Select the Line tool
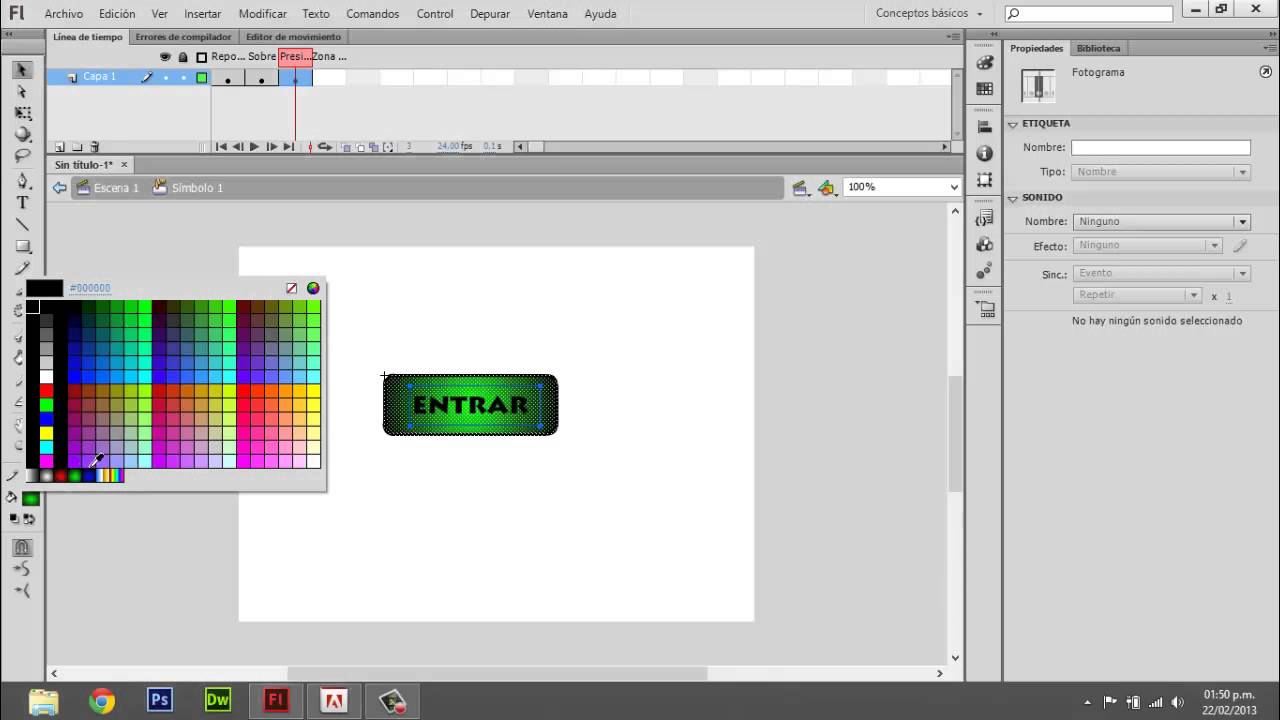Viewport: 1280px width, 720px height. 23,225
